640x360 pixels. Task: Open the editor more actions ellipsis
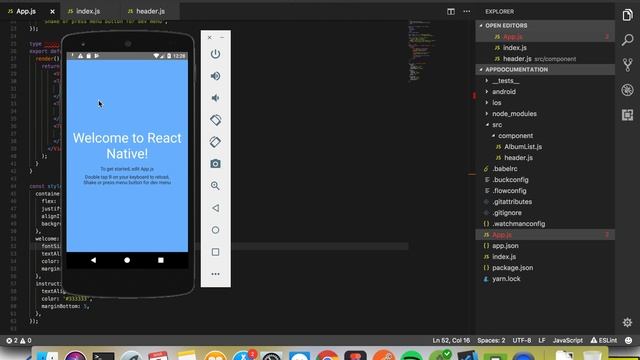pyautogui.click(x=467, y=11)
